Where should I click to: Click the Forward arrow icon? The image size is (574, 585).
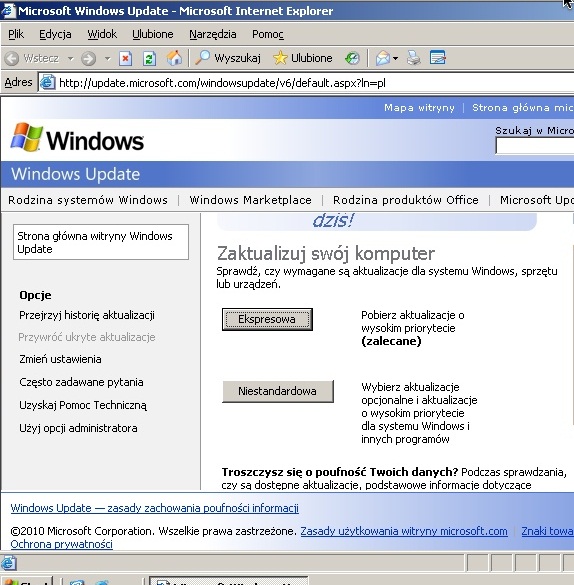(88, 59)
